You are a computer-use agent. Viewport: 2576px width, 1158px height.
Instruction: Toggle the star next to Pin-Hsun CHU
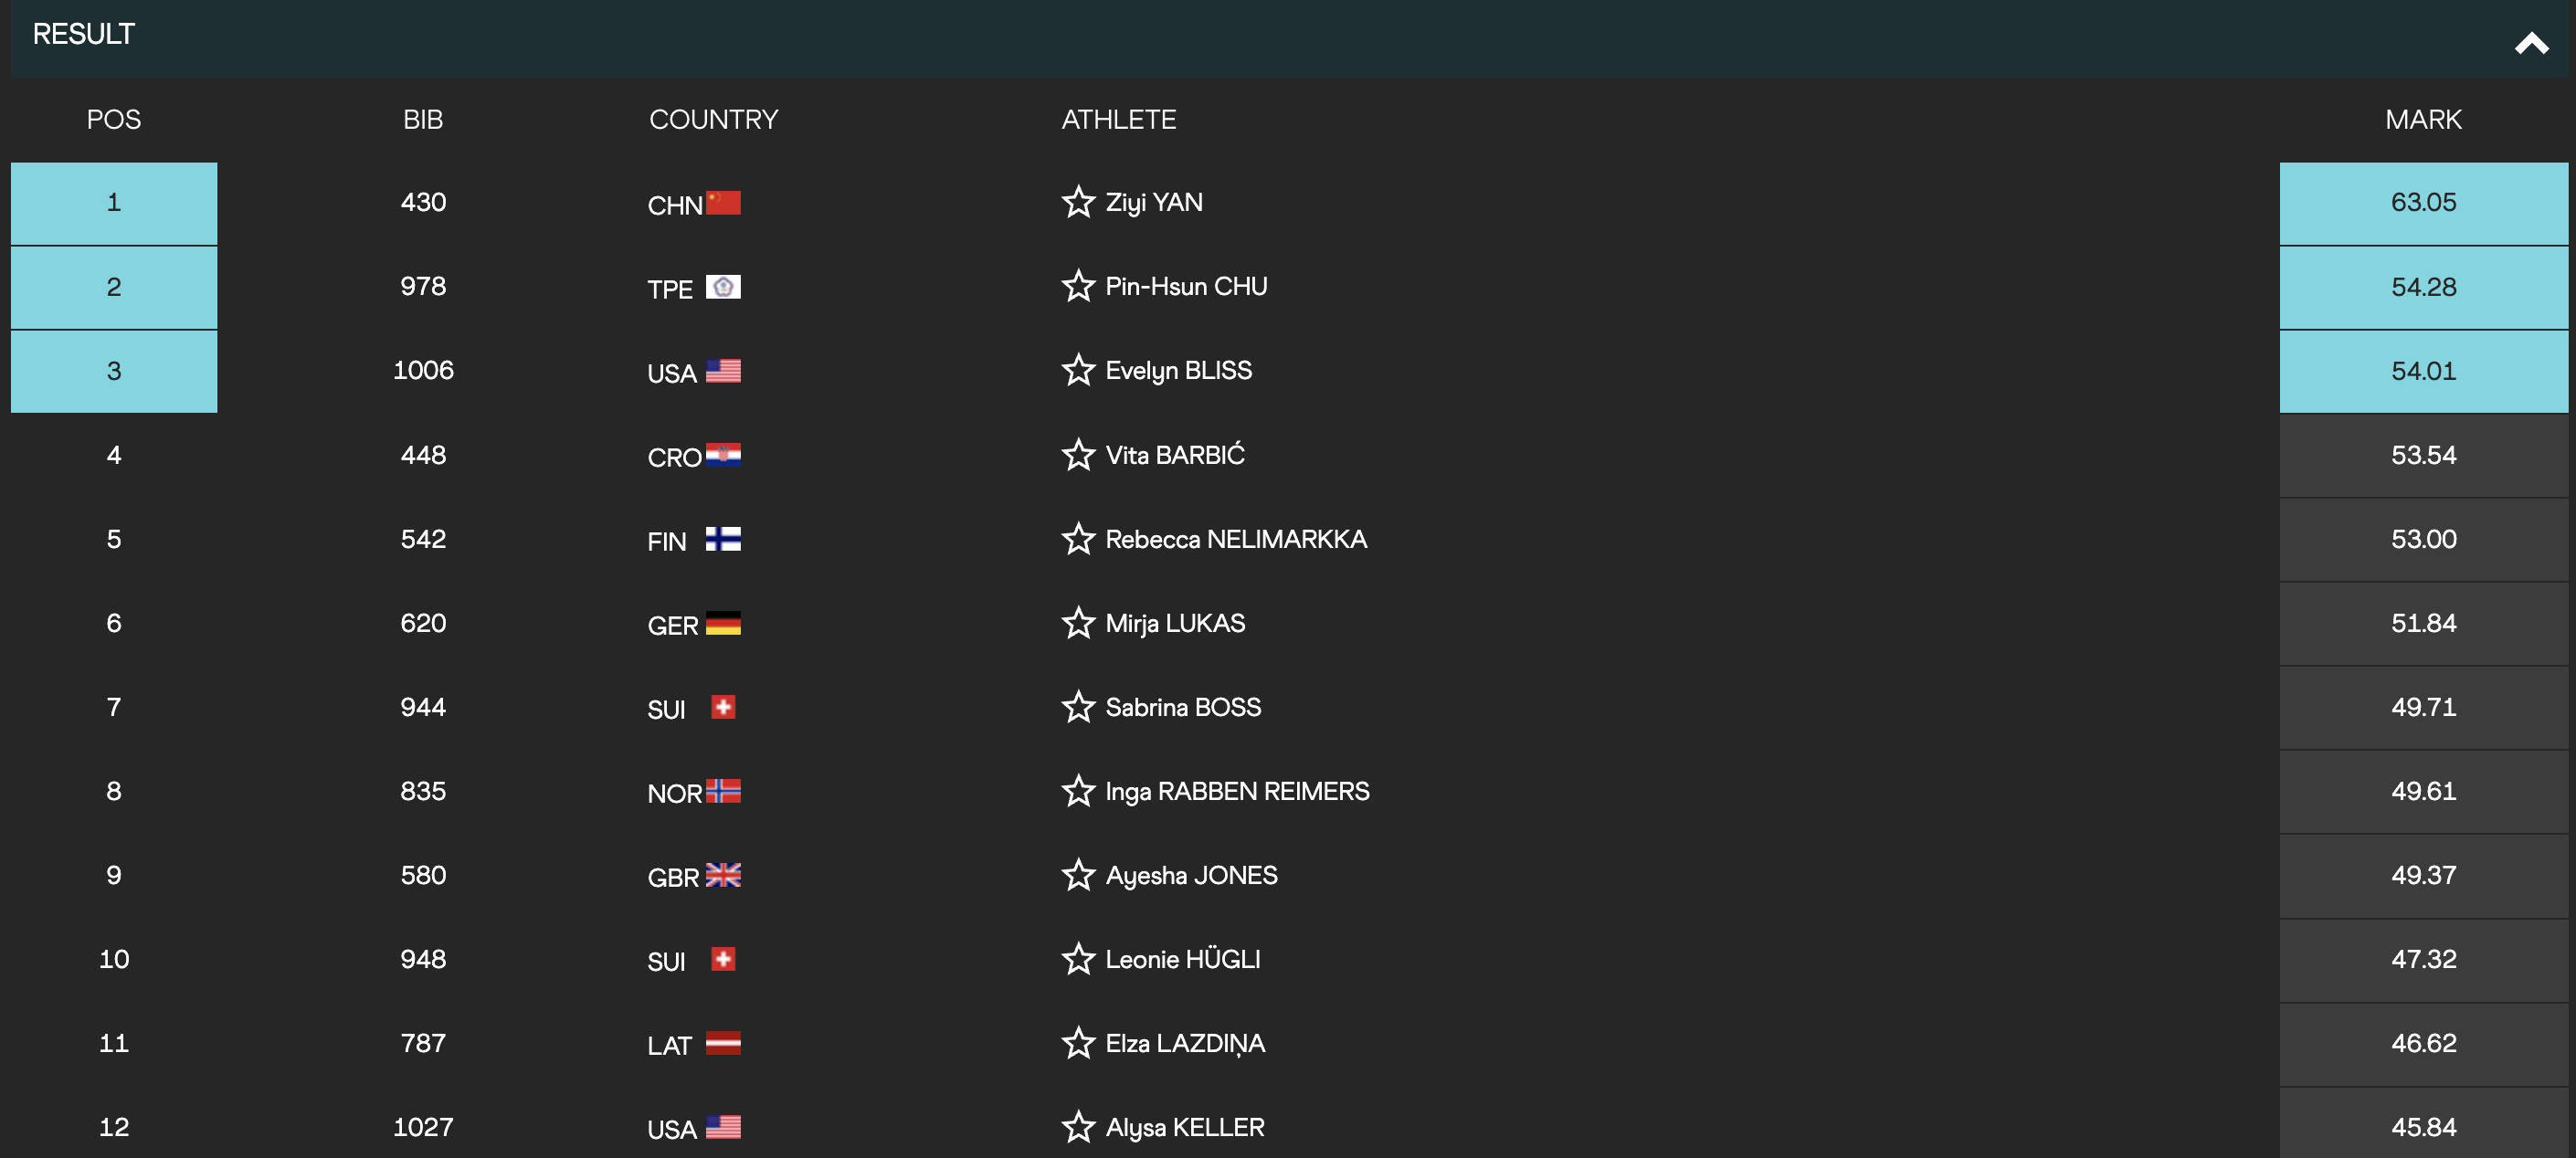tap(1078, 286)
